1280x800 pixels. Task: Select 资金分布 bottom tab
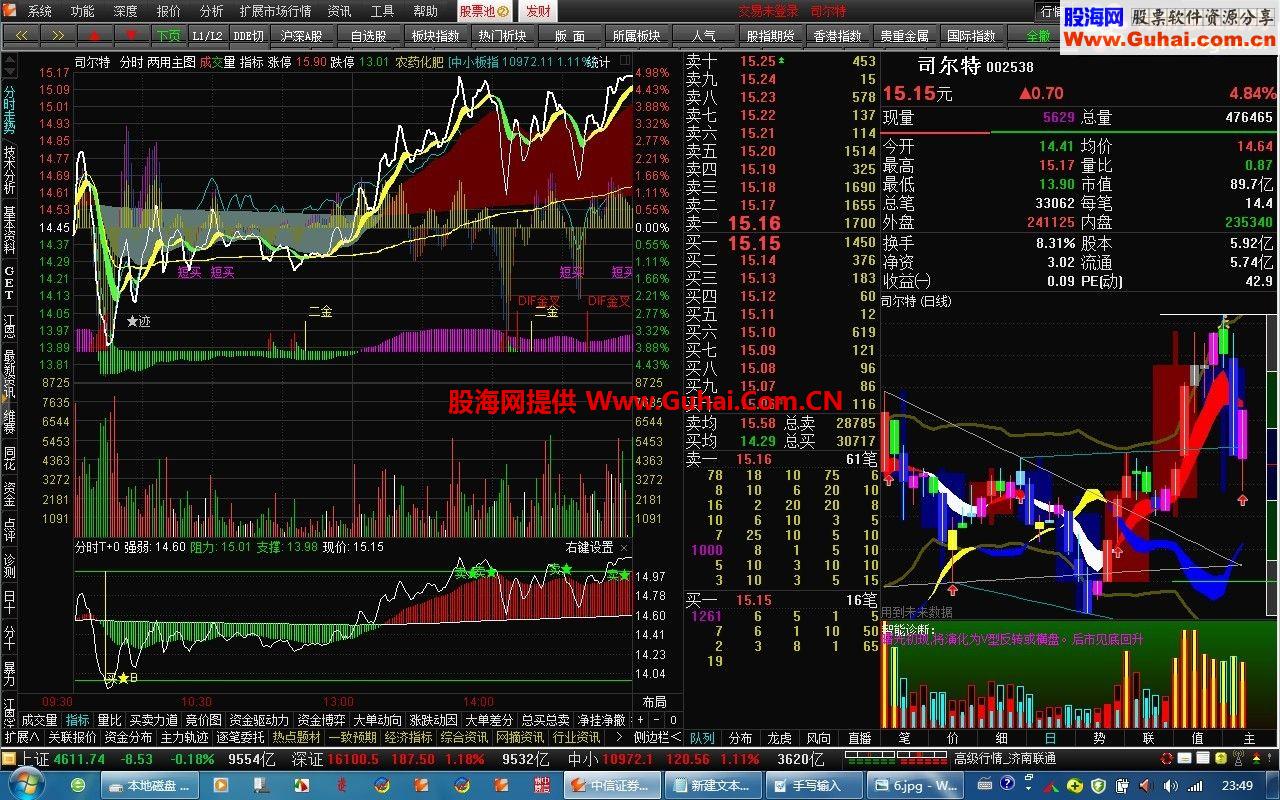click(x=128, y=738)
